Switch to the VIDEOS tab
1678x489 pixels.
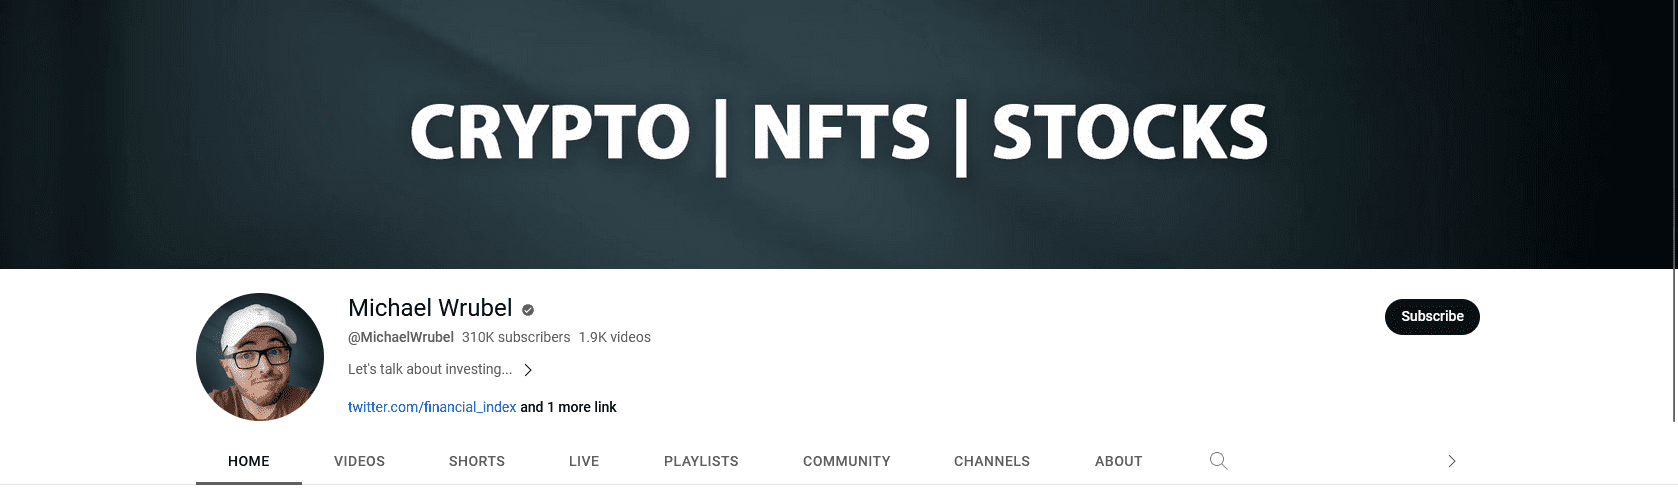click(359, 461)
